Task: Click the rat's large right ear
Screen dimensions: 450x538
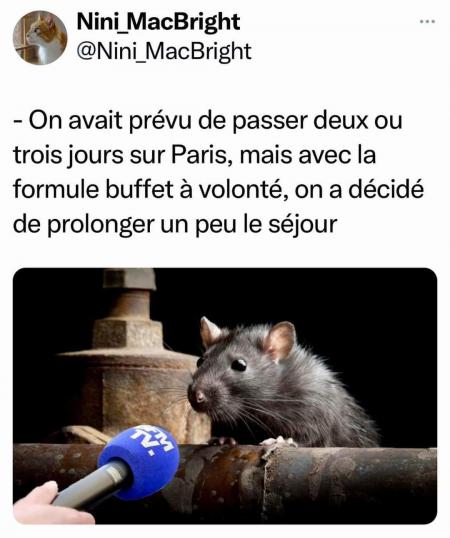Action: pos(280,341)
